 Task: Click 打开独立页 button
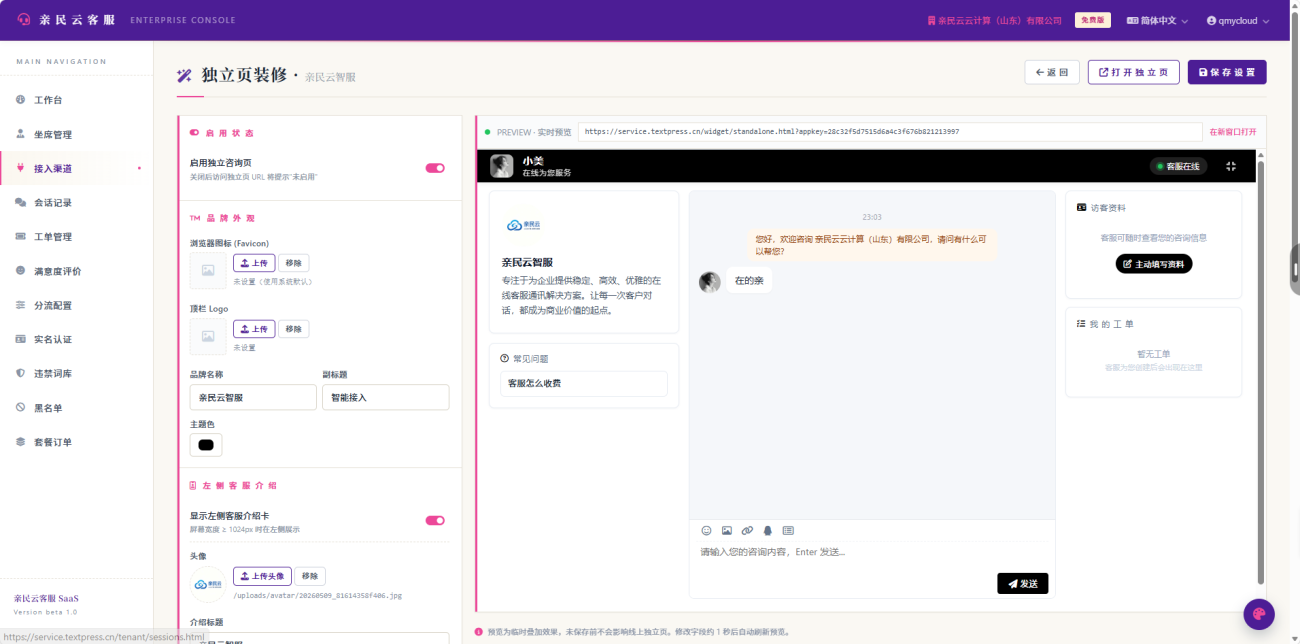pos(1134,72)
